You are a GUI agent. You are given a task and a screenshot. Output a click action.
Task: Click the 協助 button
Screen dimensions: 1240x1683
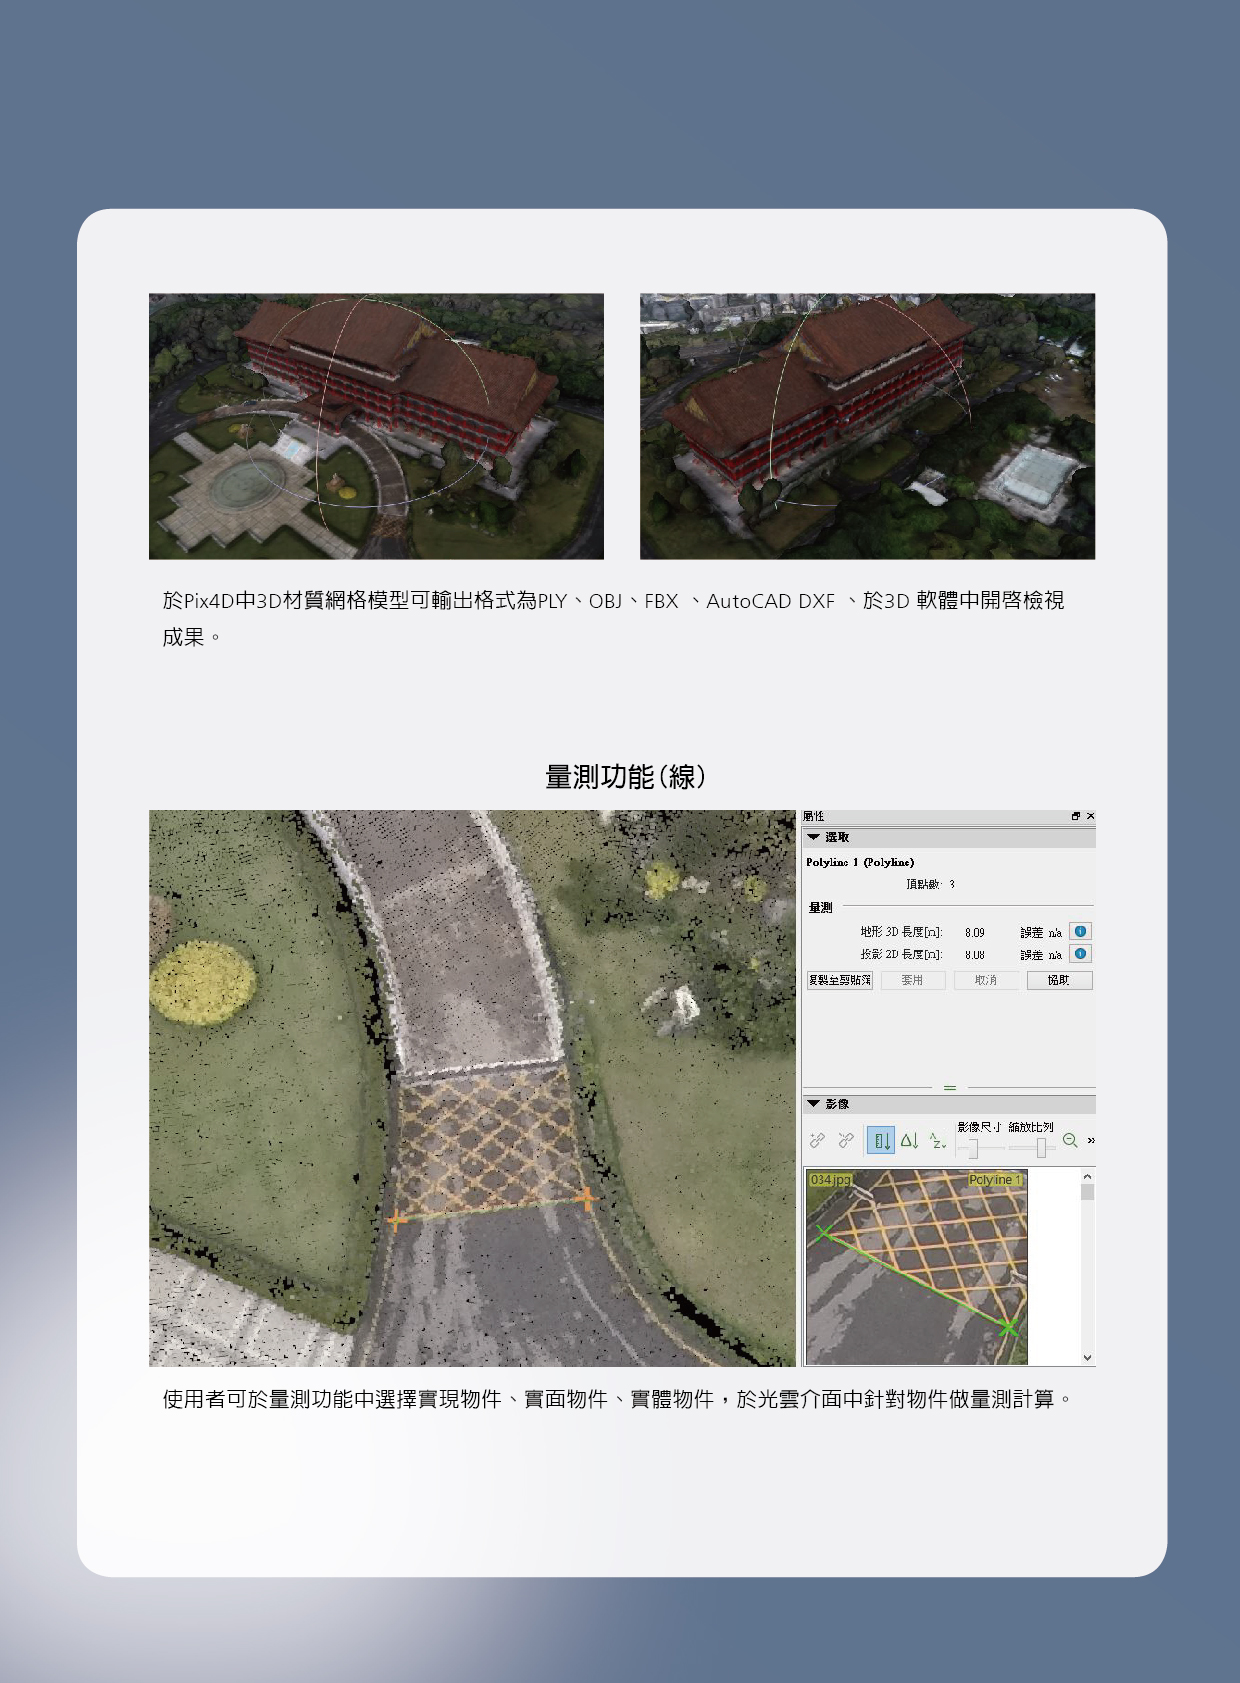1059,980
